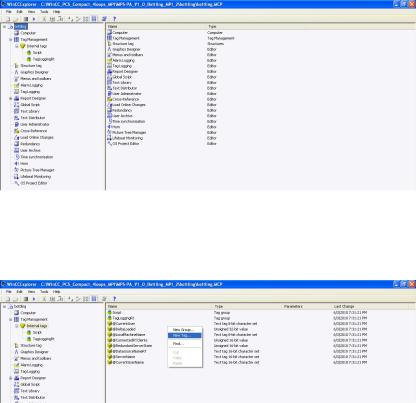416x403 pixels.
Task: Click Cross-Reference icon in upper window tree
Action: (16, 131)
